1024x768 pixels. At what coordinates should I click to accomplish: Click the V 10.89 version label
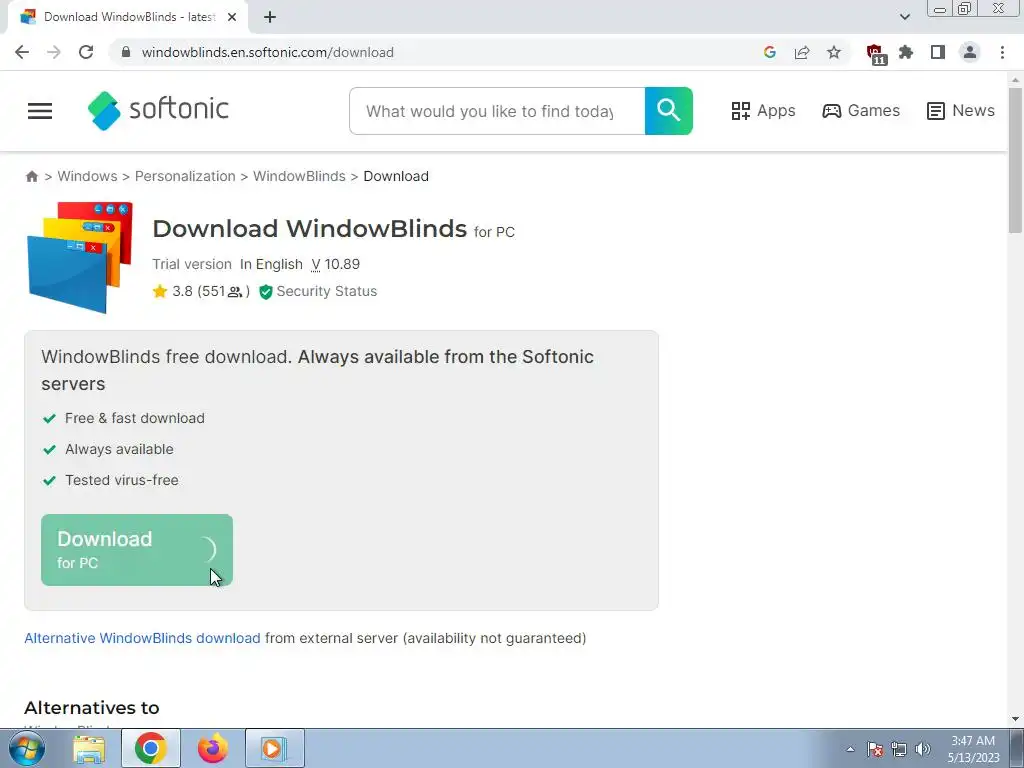click(336, 264)
